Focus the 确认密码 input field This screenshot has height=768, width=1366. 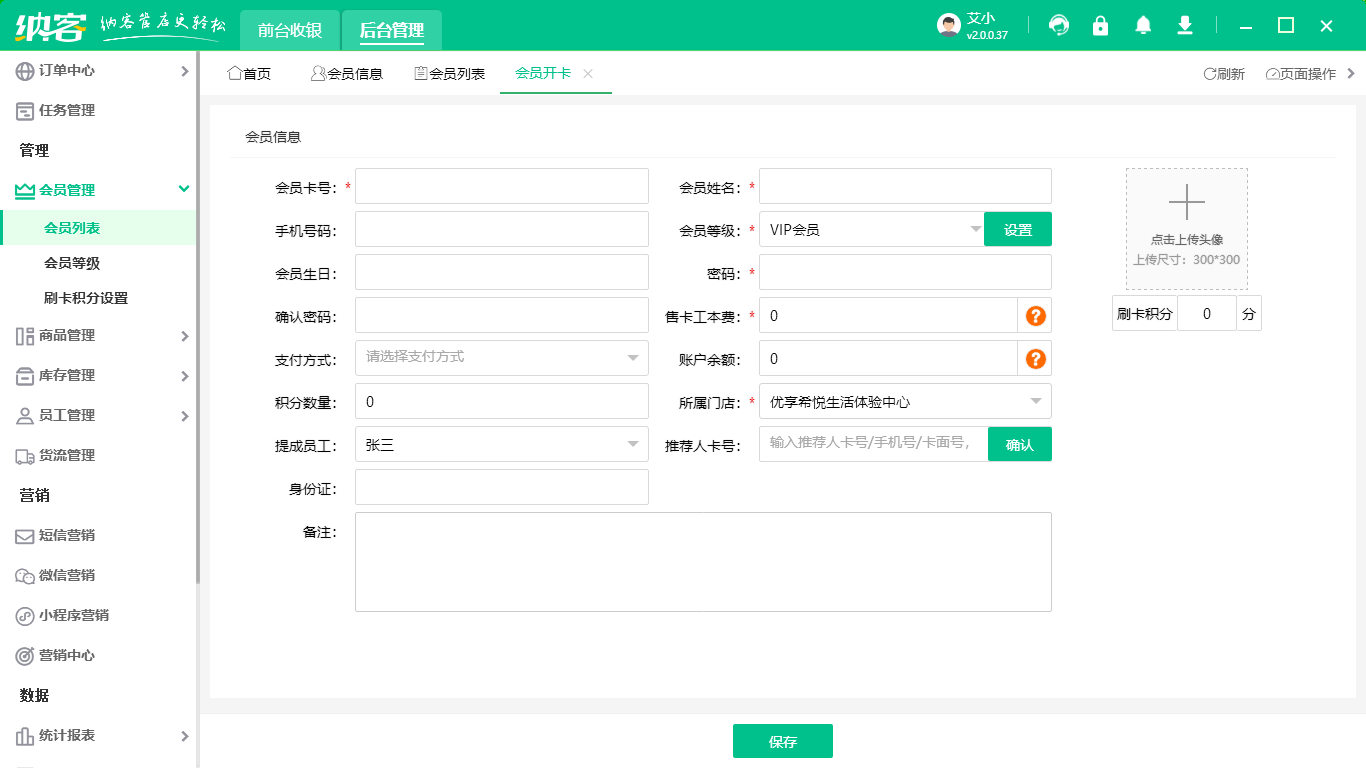[502, 315]
